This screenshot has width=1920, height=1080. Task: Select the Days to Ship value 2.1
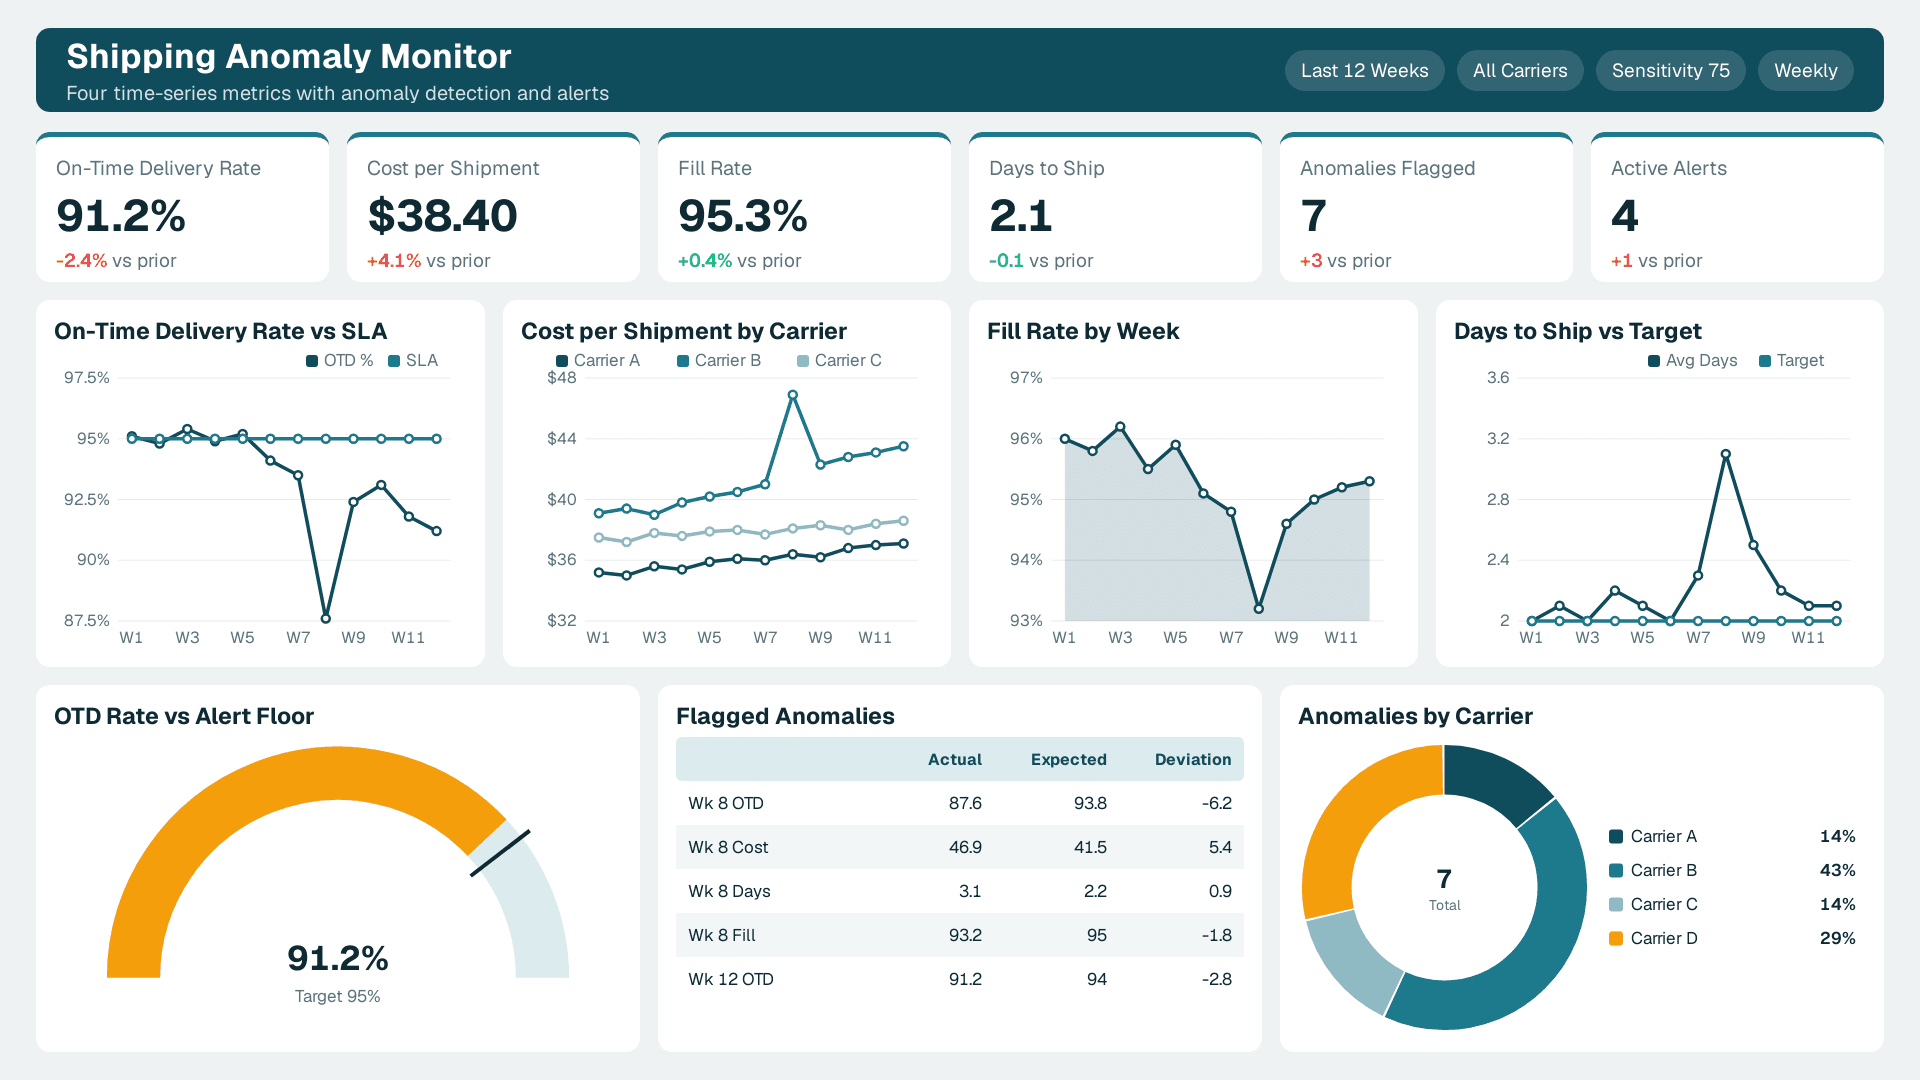click(1020, 216)
